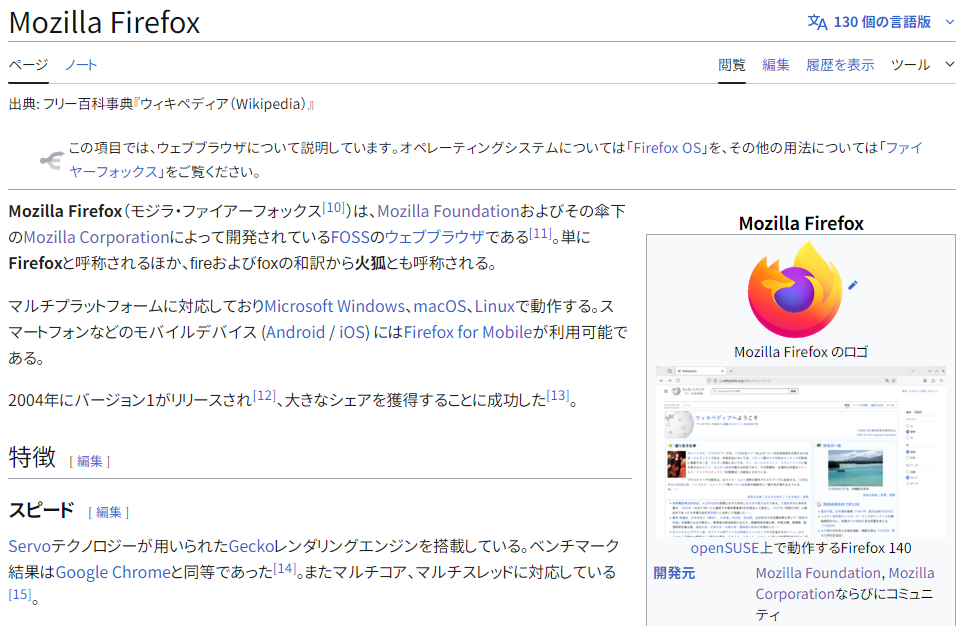Click citation reference number 10
The image size is (974, 626).
(x=334, y=207)
